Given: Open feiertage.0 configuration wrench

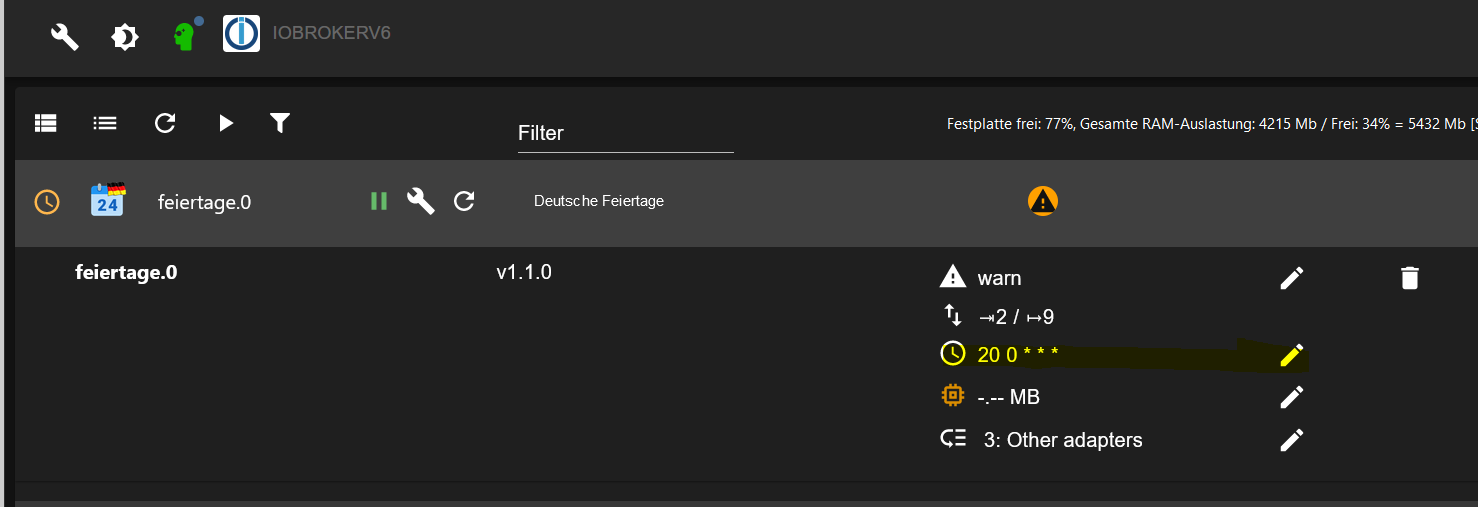Looking at the screenshot, I should coord(421,201).
